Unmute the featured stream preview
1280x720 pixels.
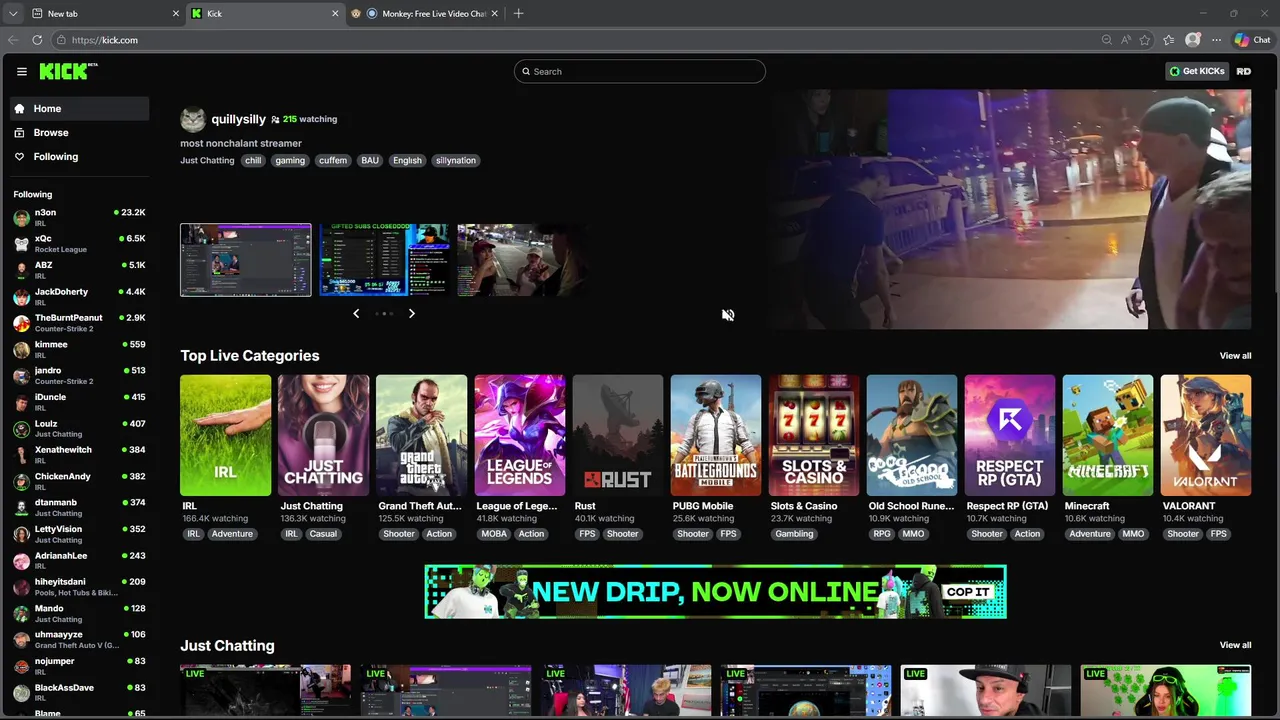tap(728, 315)
